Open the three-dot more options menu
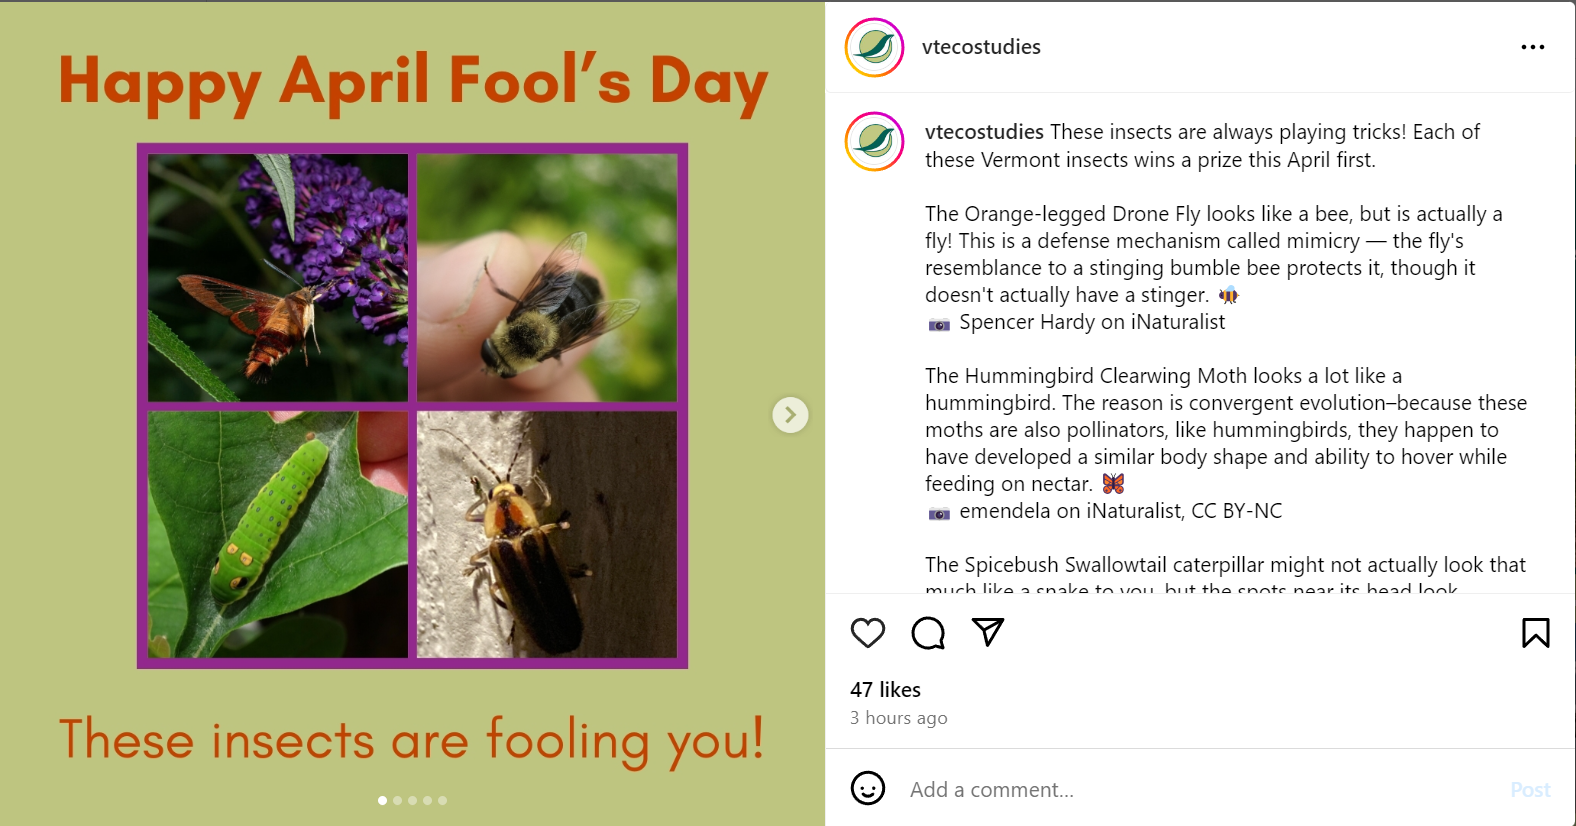Screen dimensions: 1576x826 [x=1532, y=47]
